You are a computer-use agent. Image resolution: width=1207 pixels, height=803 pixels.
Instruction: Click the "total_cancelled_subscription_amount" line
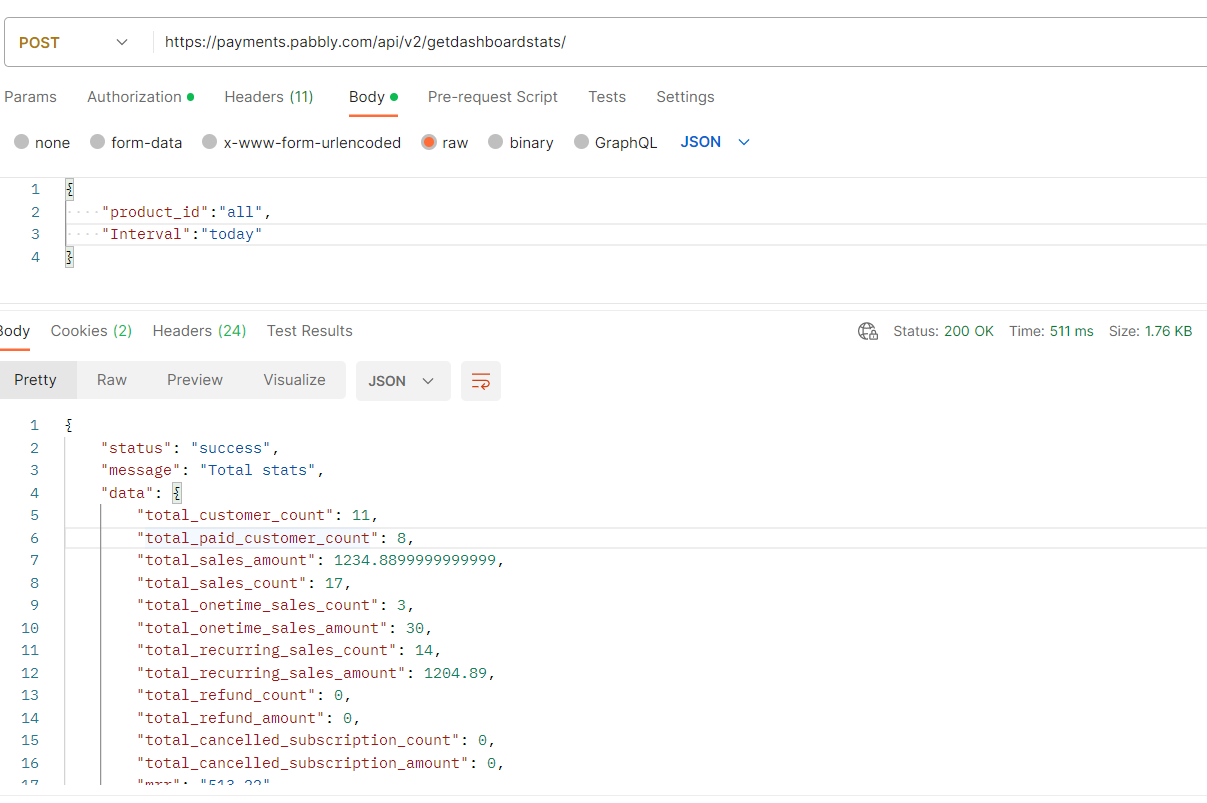(320, 763)
